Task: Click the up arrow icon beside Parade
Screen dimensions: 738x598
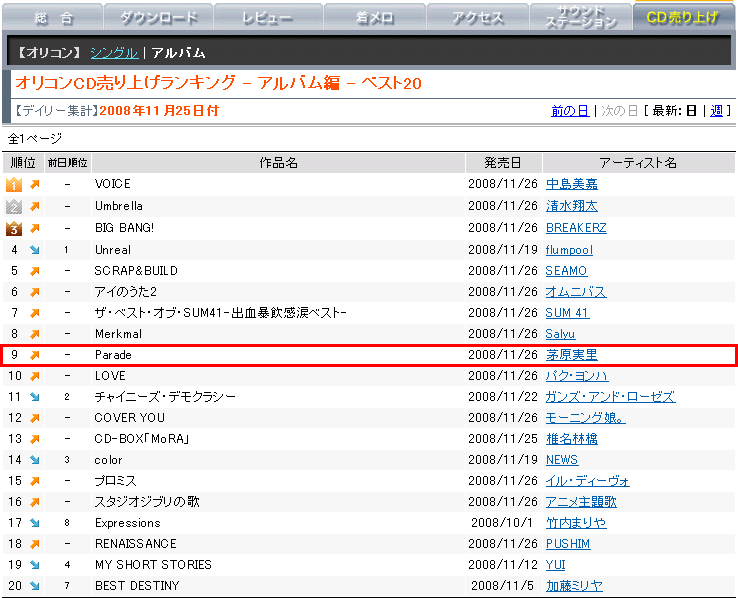Action: point(35,355)
